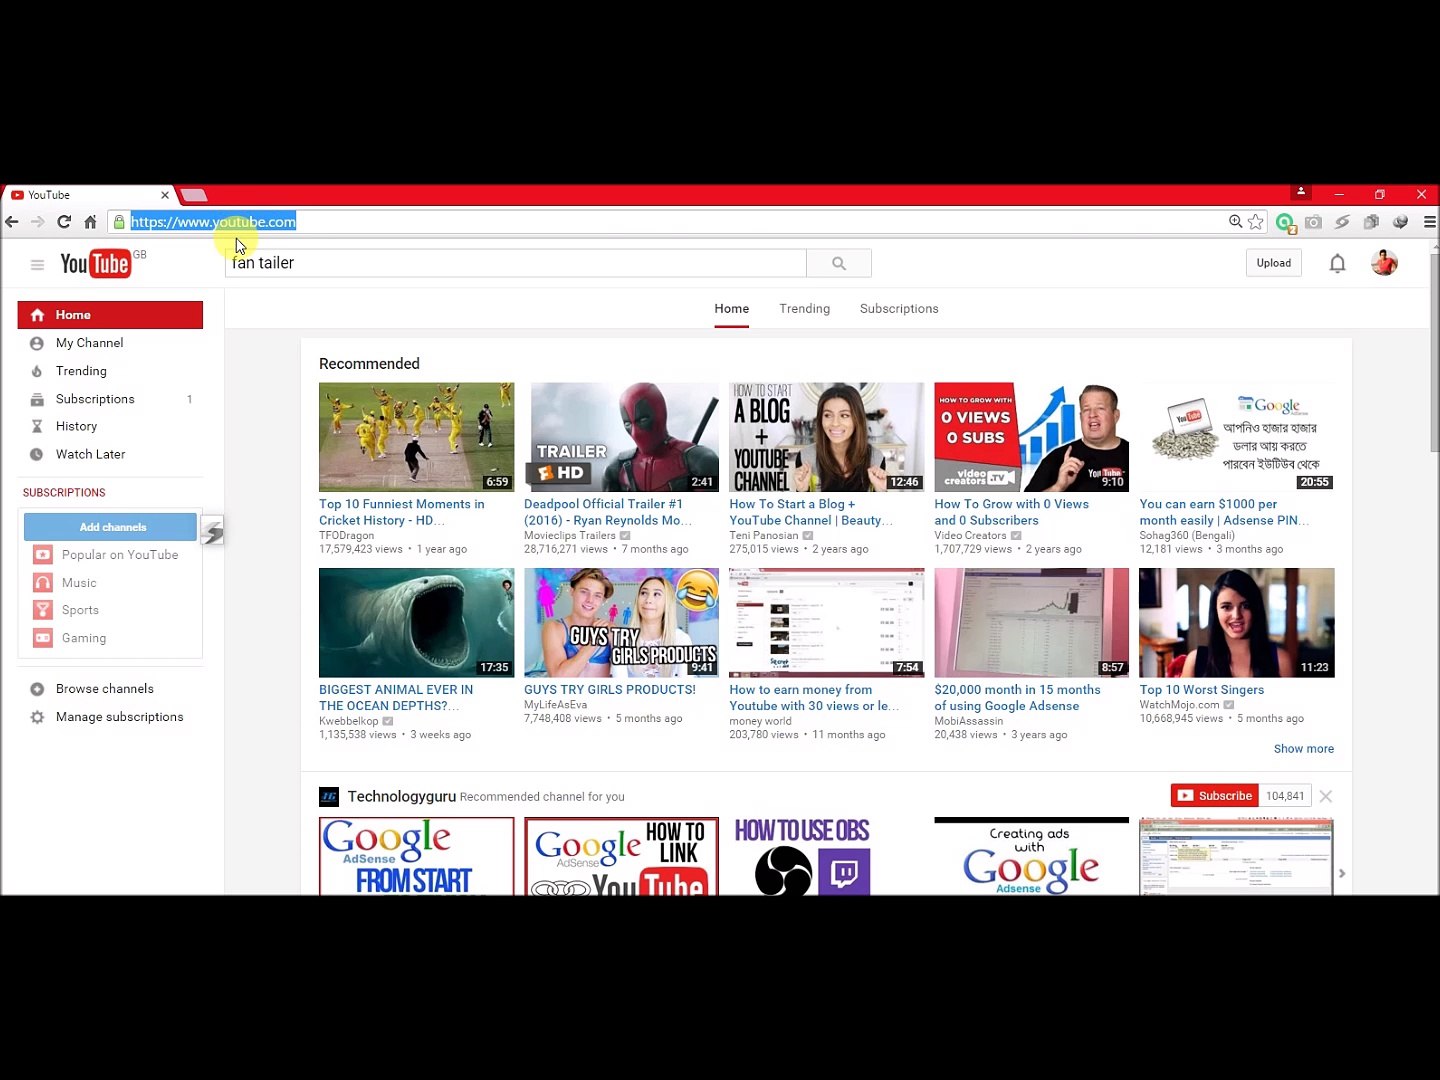Open the copy documents extension icon
The image size is (1440, 1080).
pyautogui.click(x=1371, y=222)
